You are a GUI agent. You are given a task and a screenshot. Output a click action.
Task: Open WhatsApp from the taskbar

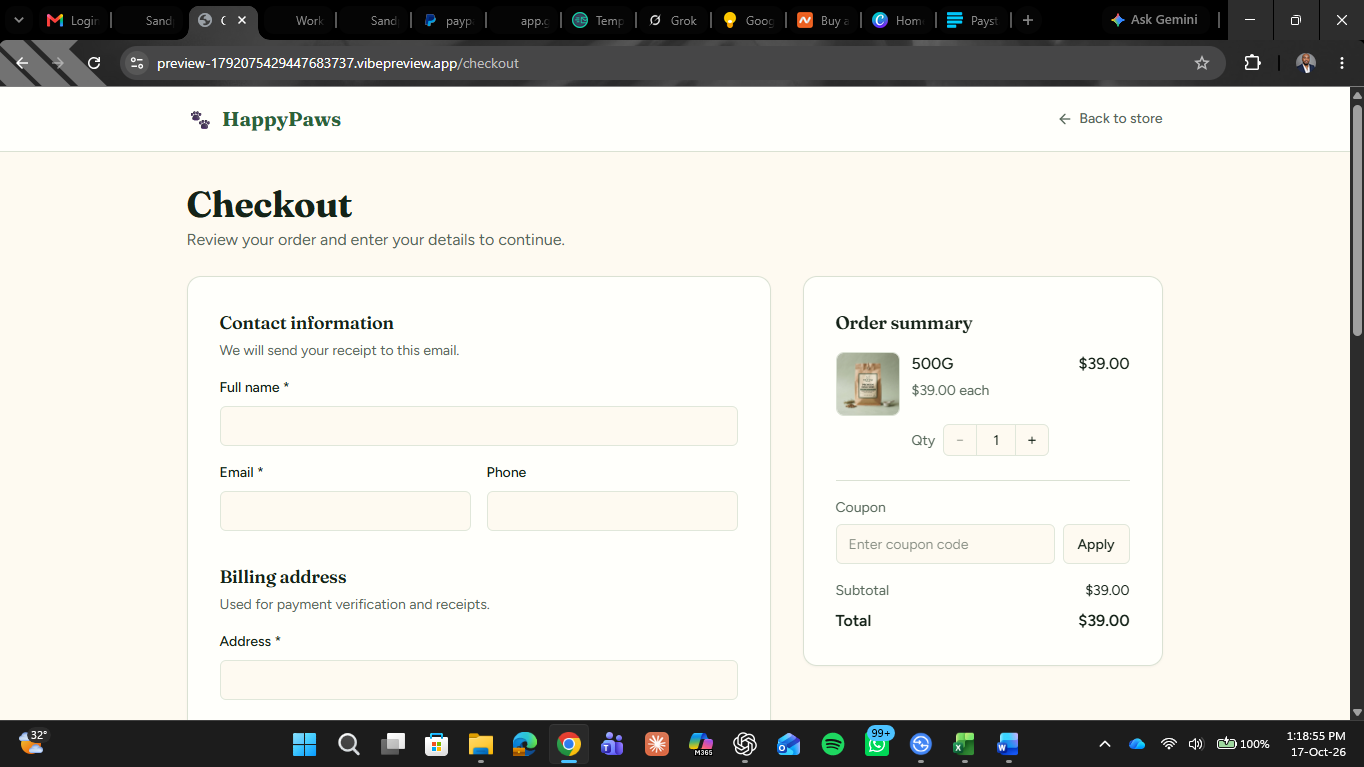877,744
